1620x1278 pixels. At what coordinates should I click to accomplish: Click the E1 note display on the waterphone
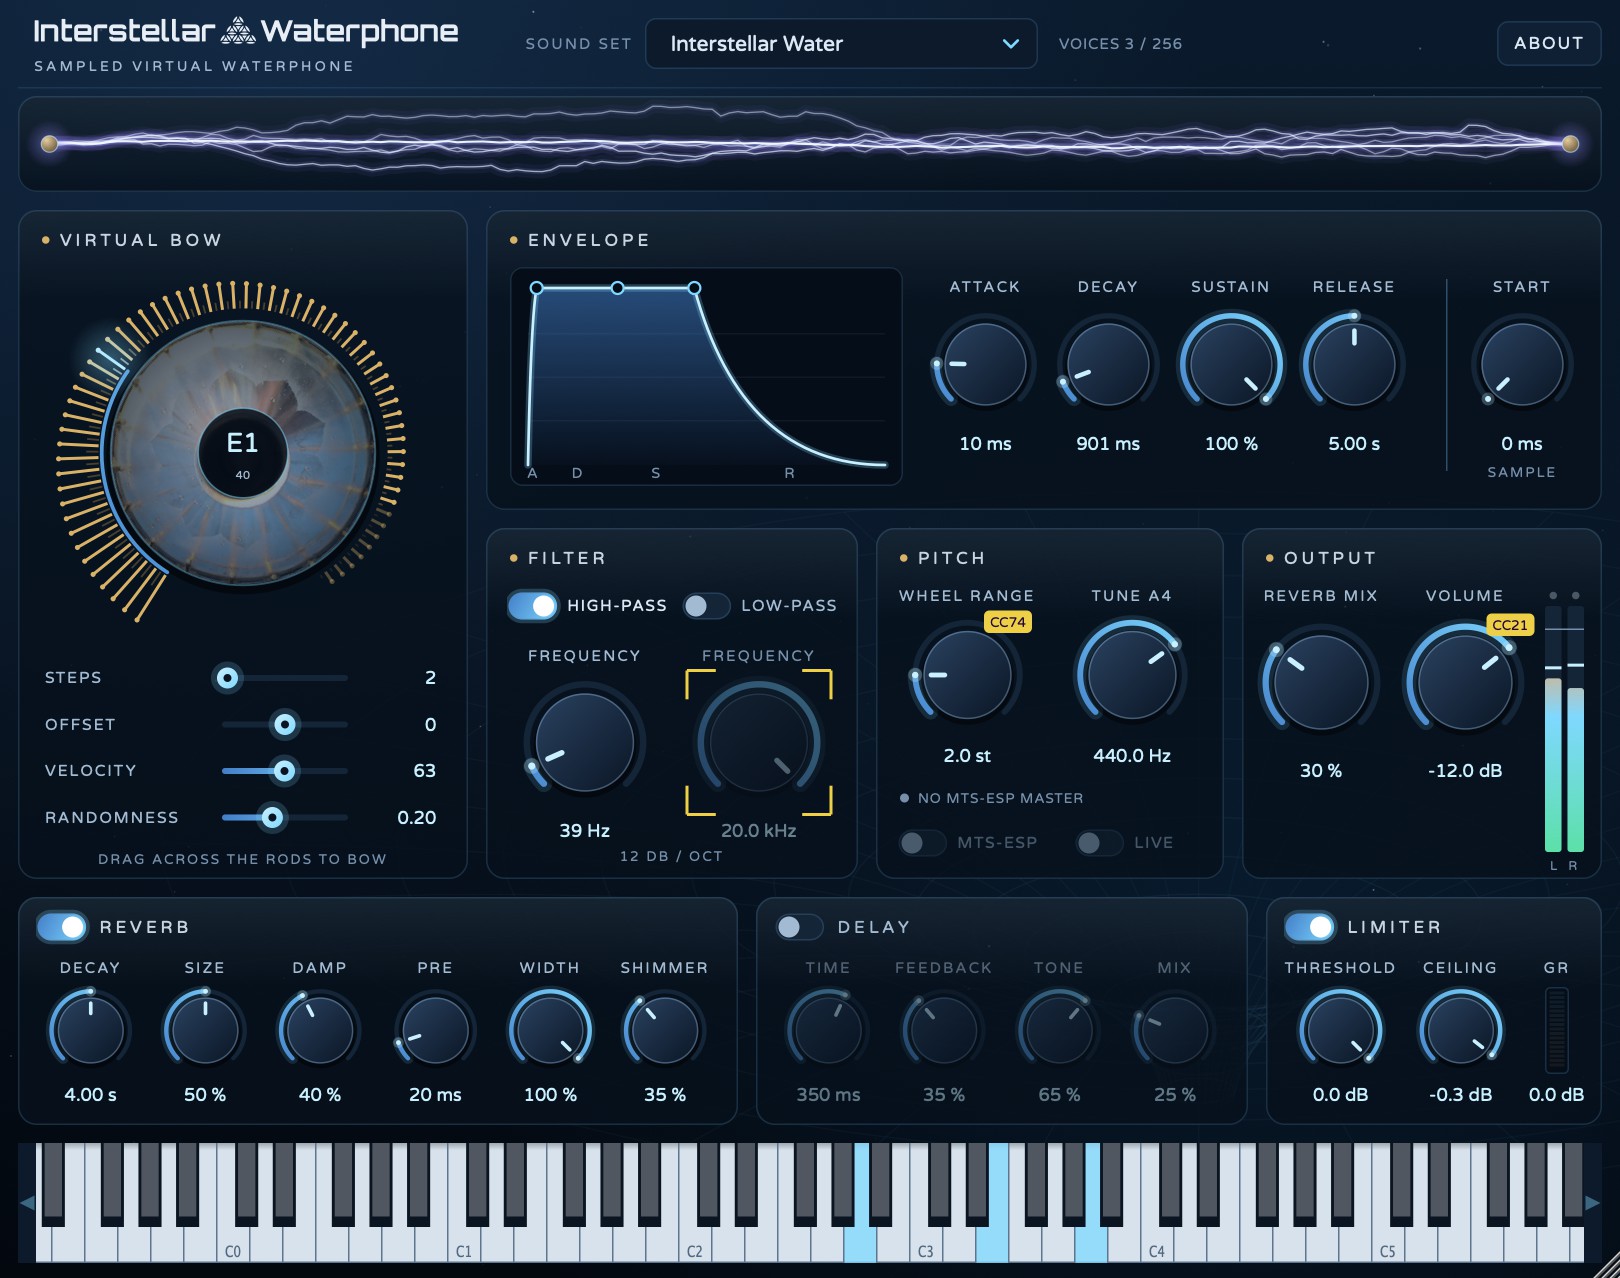click(x=243, y=453)
